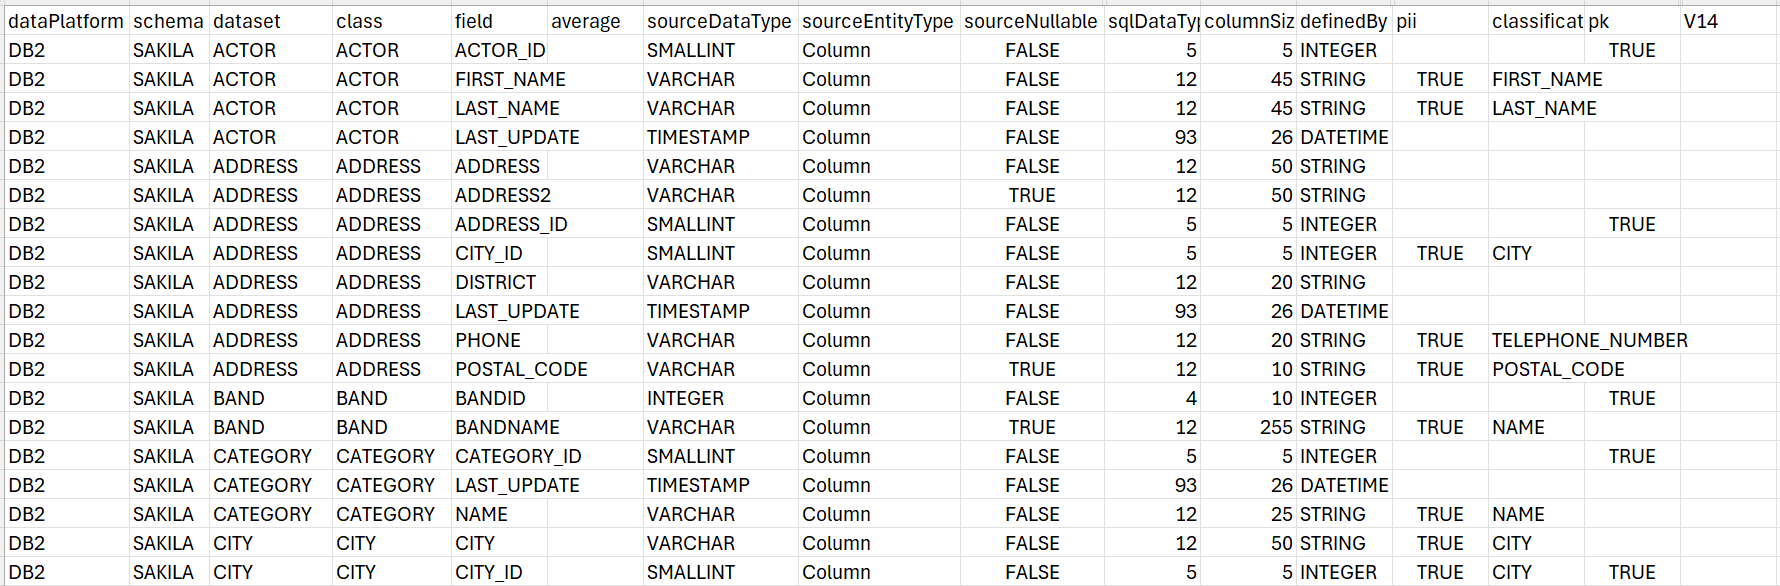This screenshot has height=586, width=1780.
Task: Select the definedBy header cell
Action: click(1342, 21)
